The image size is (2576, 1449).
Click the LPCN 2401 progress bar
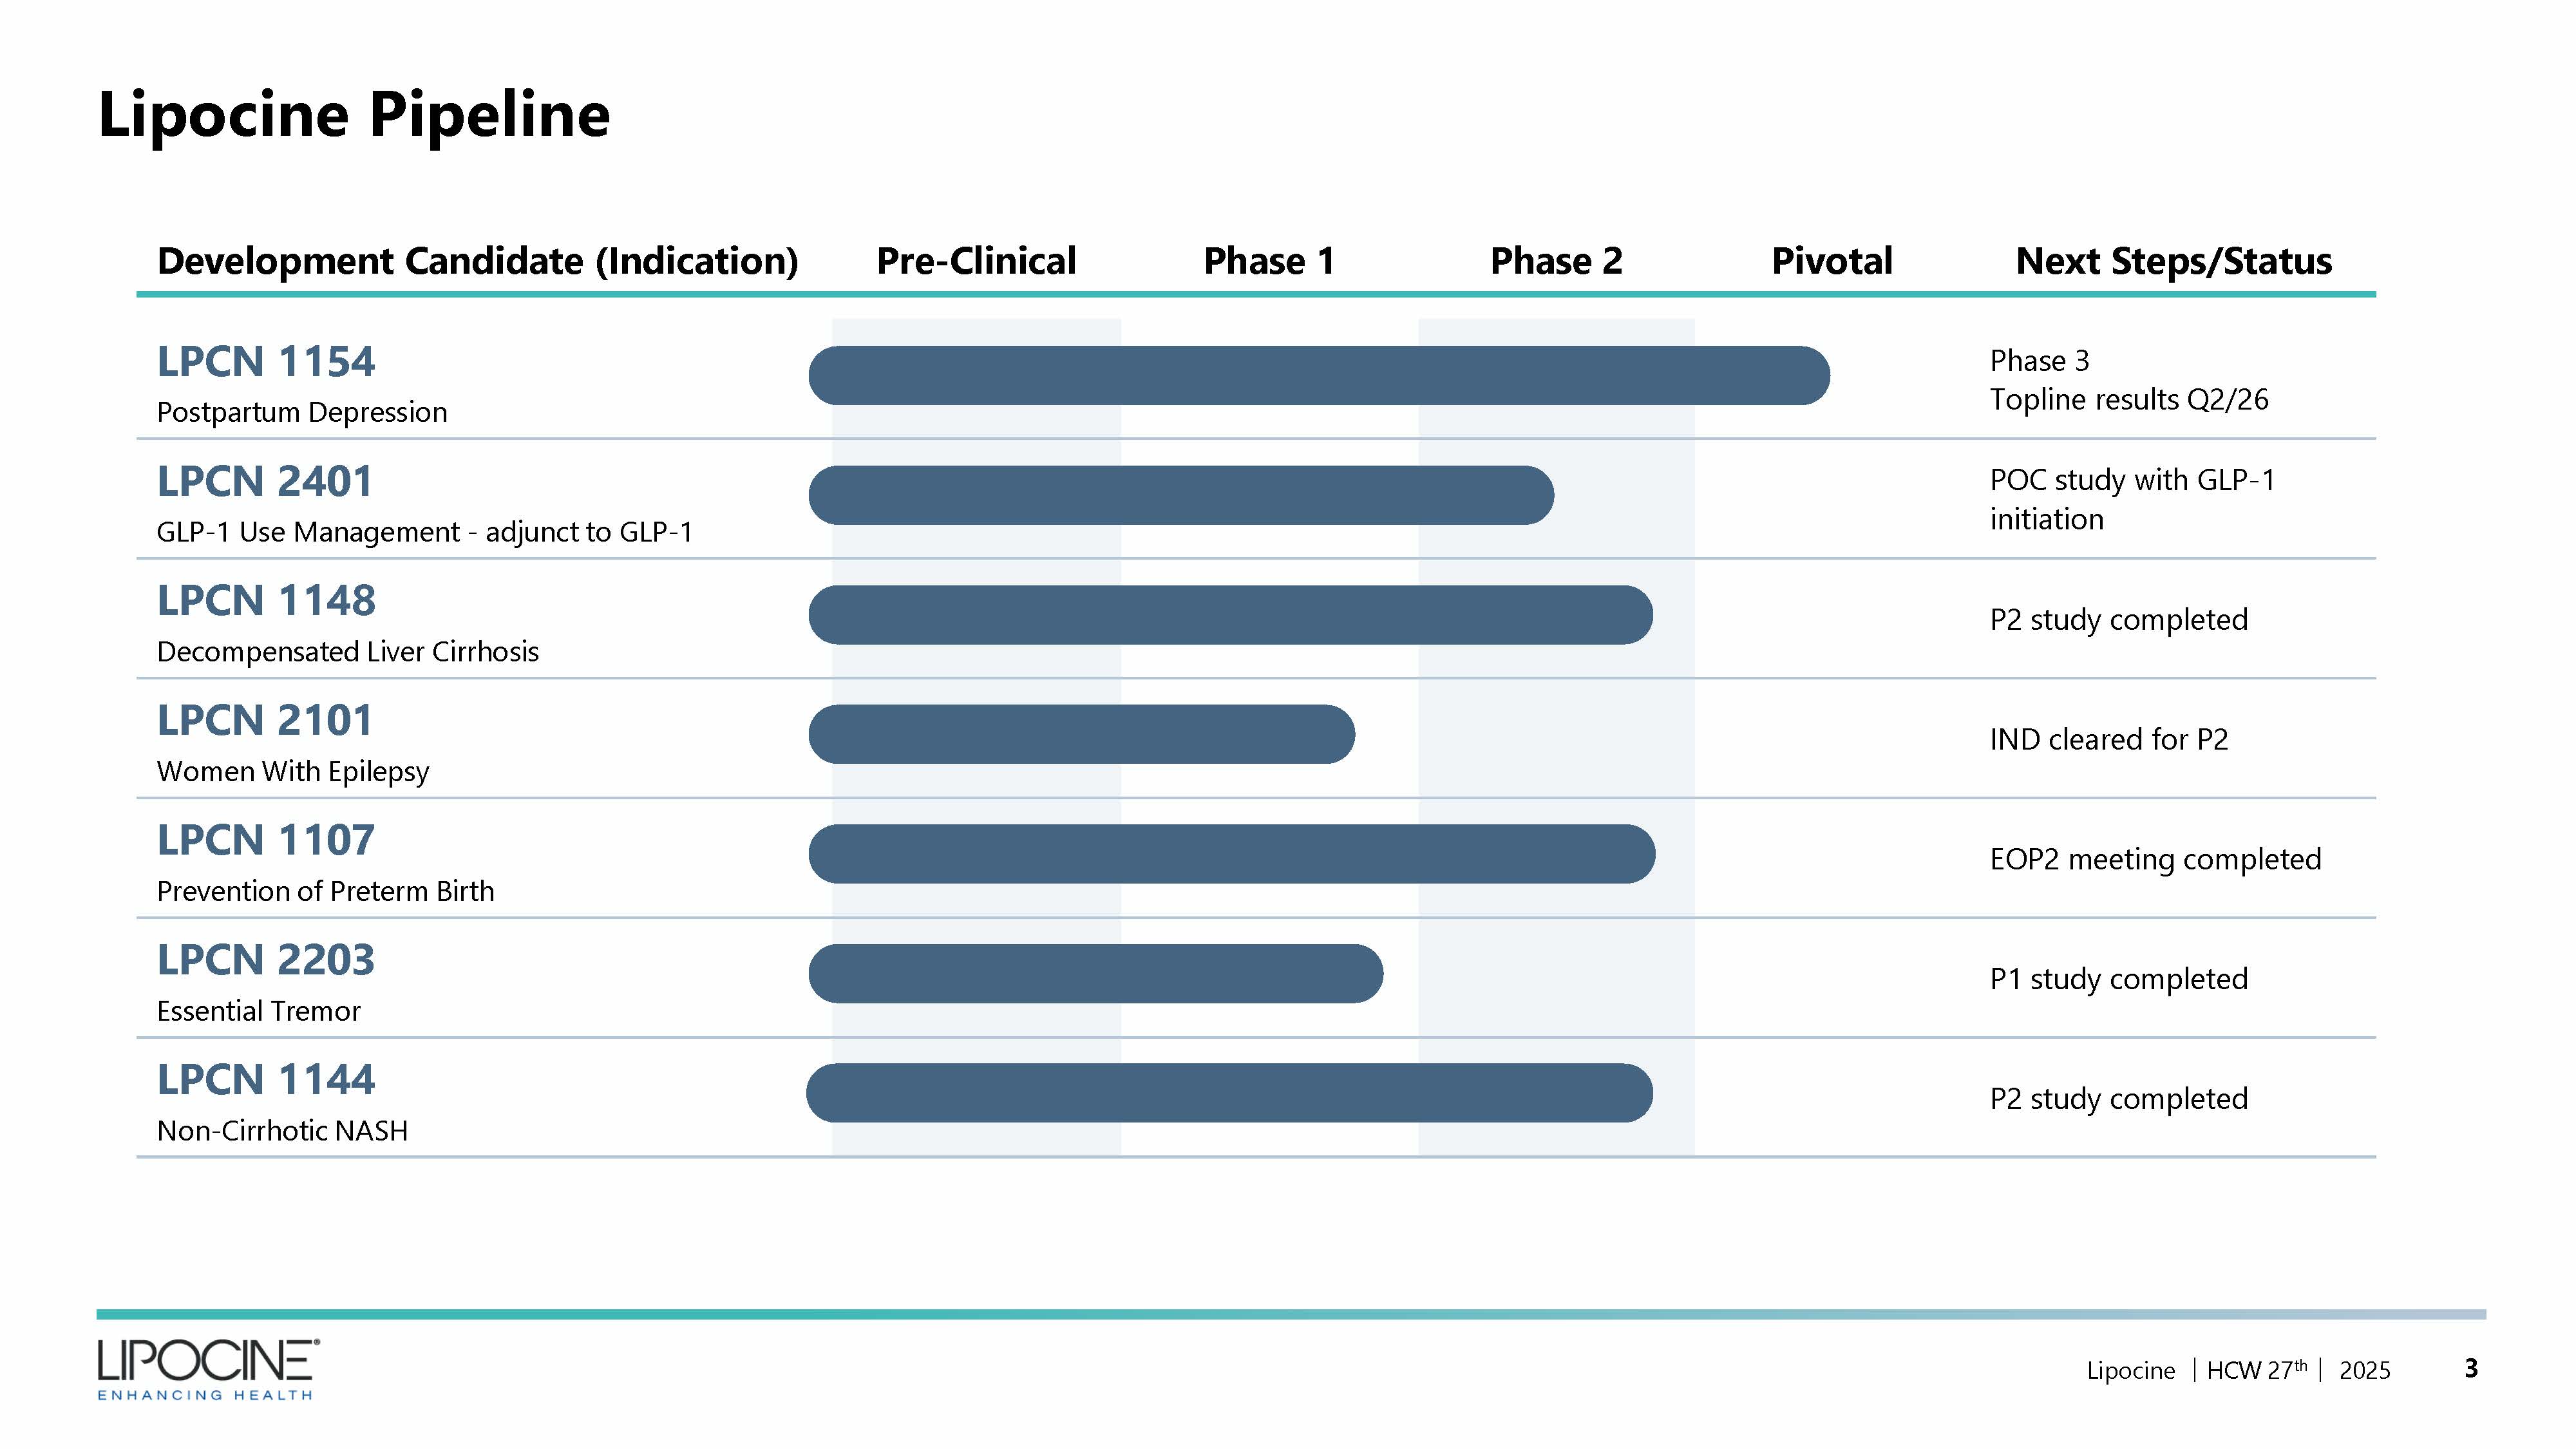pos(1180,495)
